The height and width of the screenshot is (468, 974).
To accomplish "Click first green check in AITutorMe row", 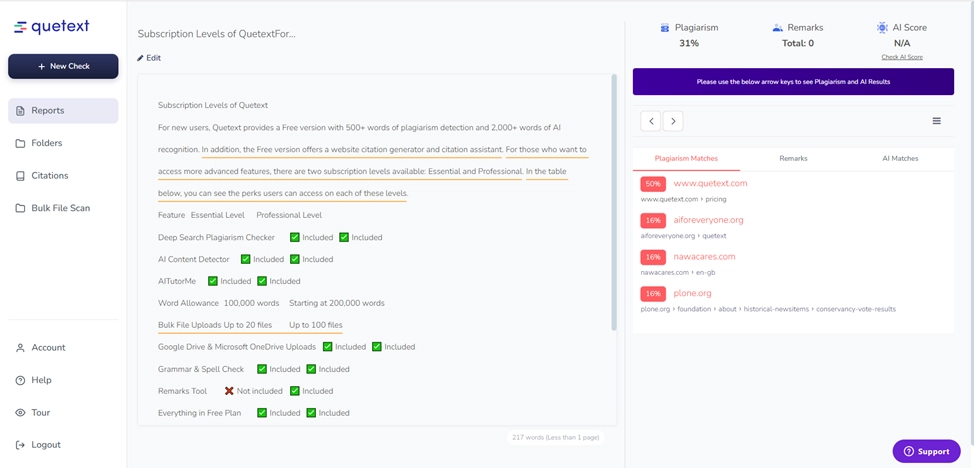I will coord(212,281).
